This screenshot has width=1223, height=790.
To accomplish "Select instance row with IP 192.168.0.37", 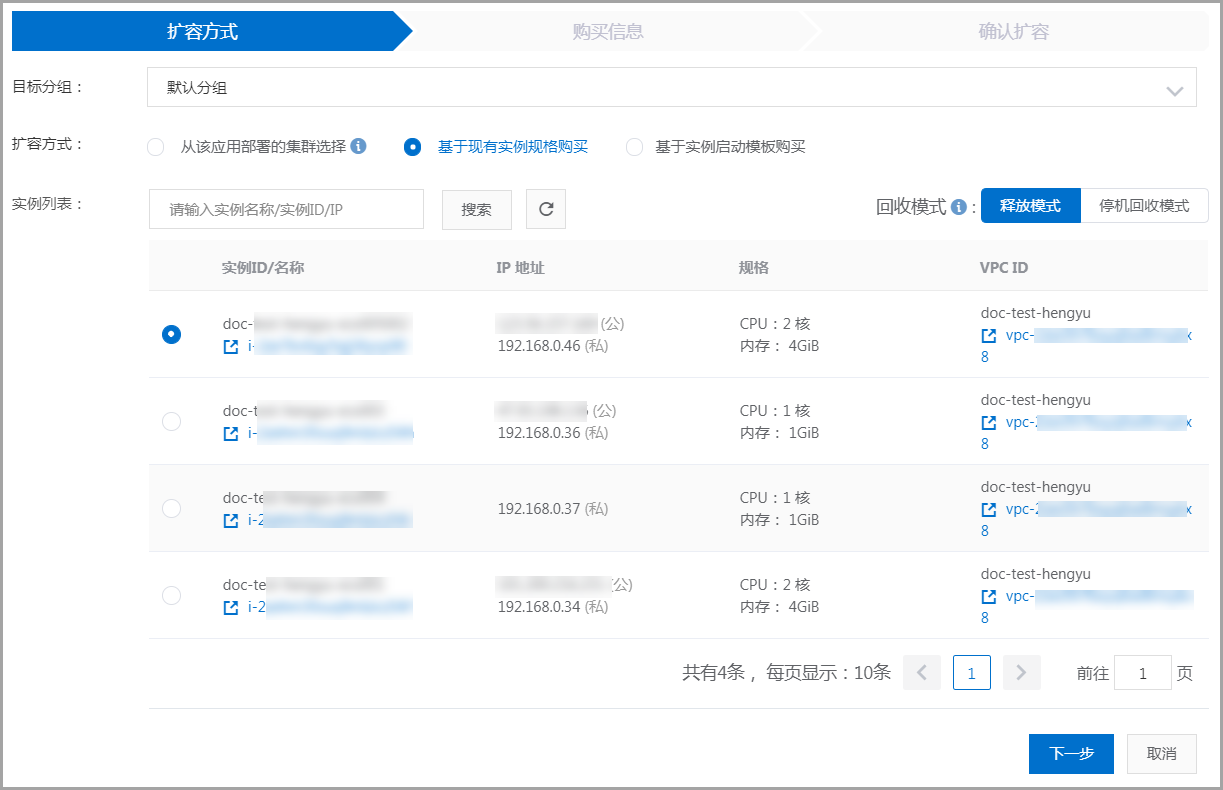I will tap(172, 508).
